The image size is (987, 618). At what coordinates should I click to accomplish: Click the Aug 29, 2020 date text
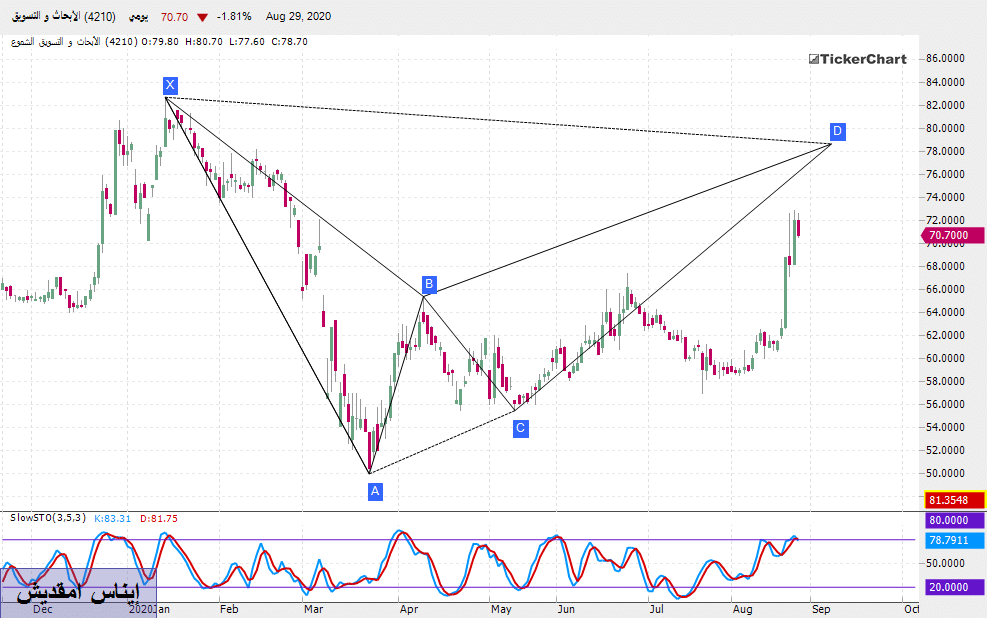[x=298, y=17]
